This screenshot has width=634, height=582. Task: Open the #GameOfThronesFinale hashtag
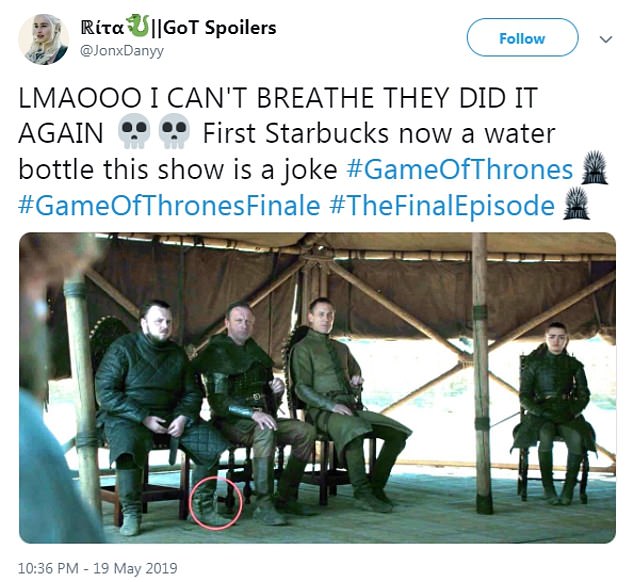(x=169, y=206)
